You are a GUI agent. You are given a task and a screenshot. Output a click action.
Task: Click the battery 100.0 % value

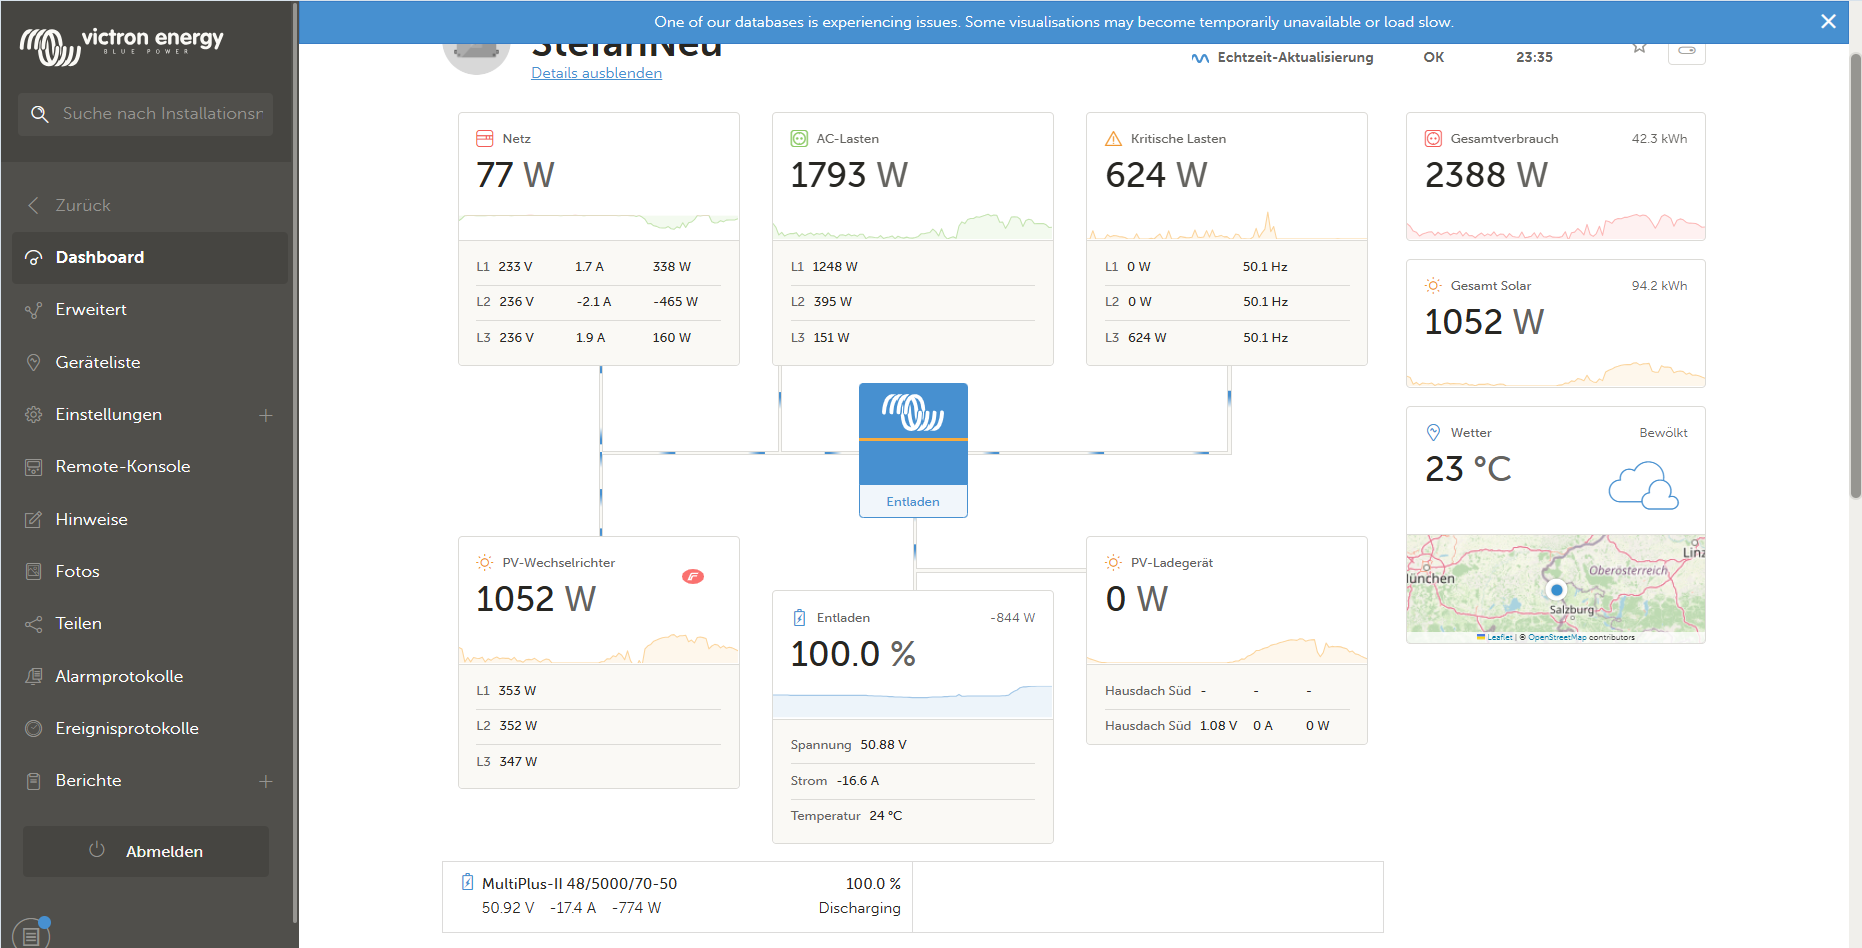853,654
